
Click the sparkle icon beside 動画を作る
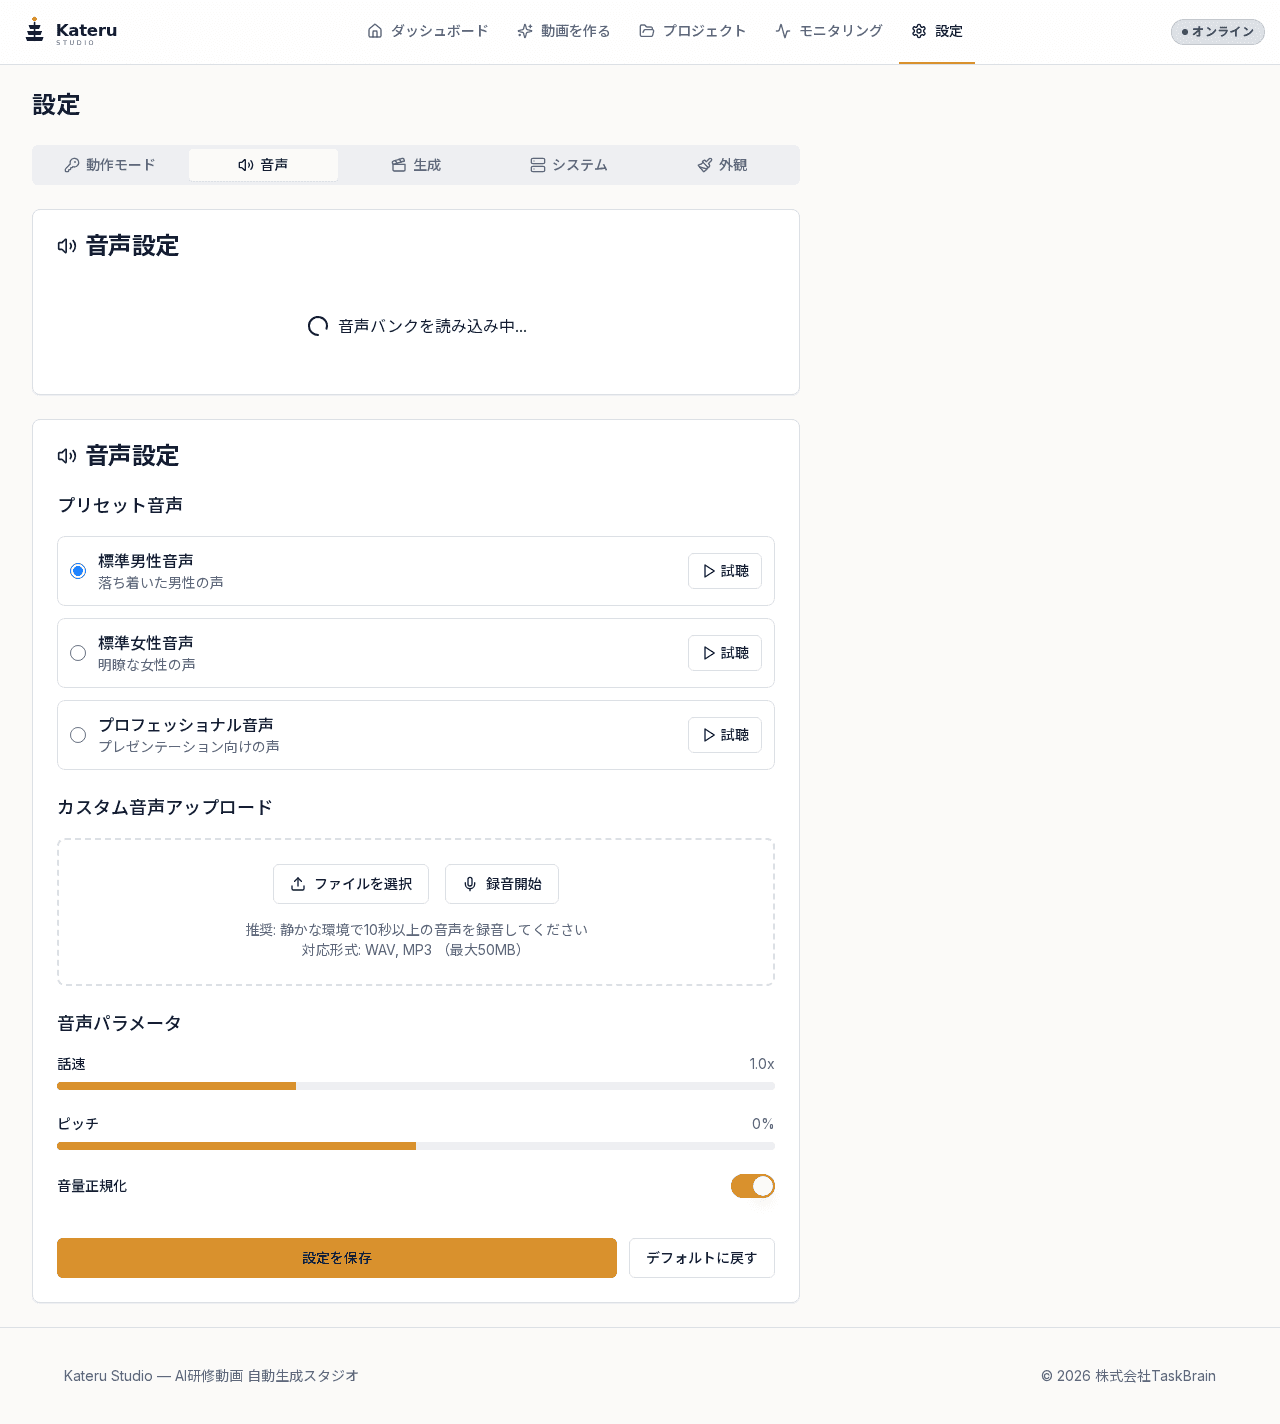[x=525, y=31]
